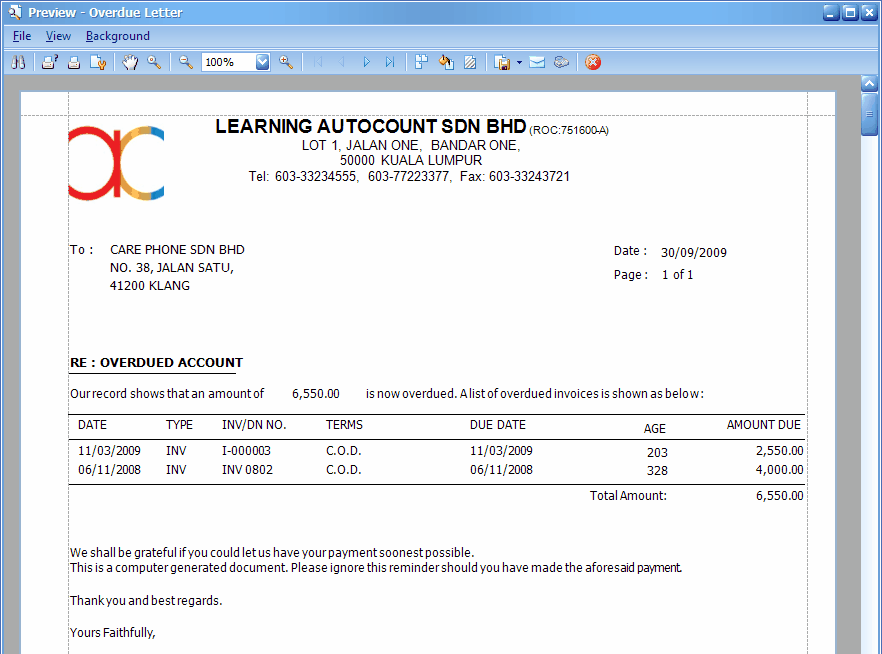Click the company logo image
The height and width of the screenshot is (654, 882).
coord(116,163)
